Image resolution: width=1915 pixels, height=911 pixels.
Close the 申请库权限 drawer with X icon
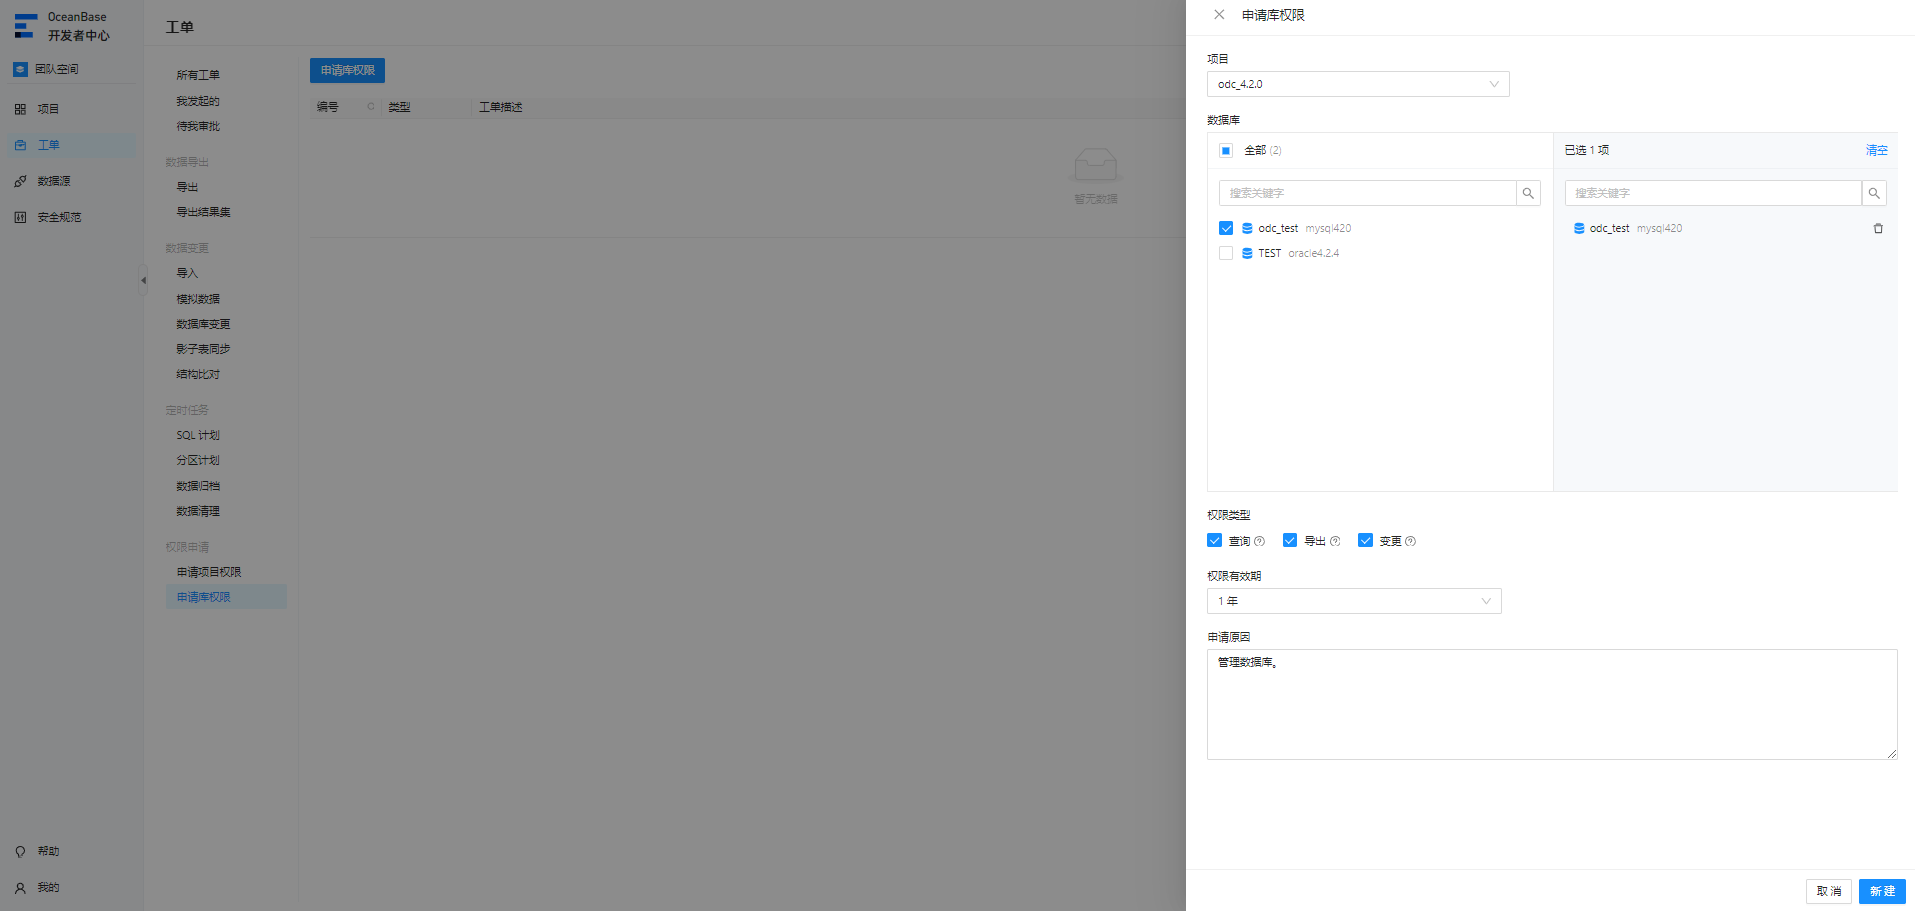click(x=1219, y=14)
